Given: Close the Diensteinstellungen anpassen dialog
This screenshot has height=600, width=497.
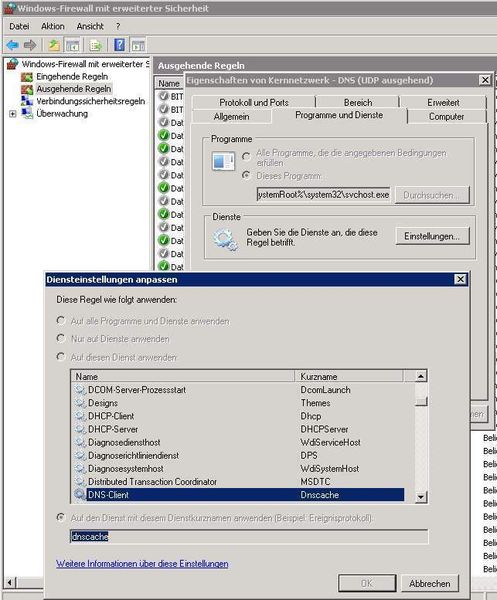Looking at the screenshot, I should [460, 279].
